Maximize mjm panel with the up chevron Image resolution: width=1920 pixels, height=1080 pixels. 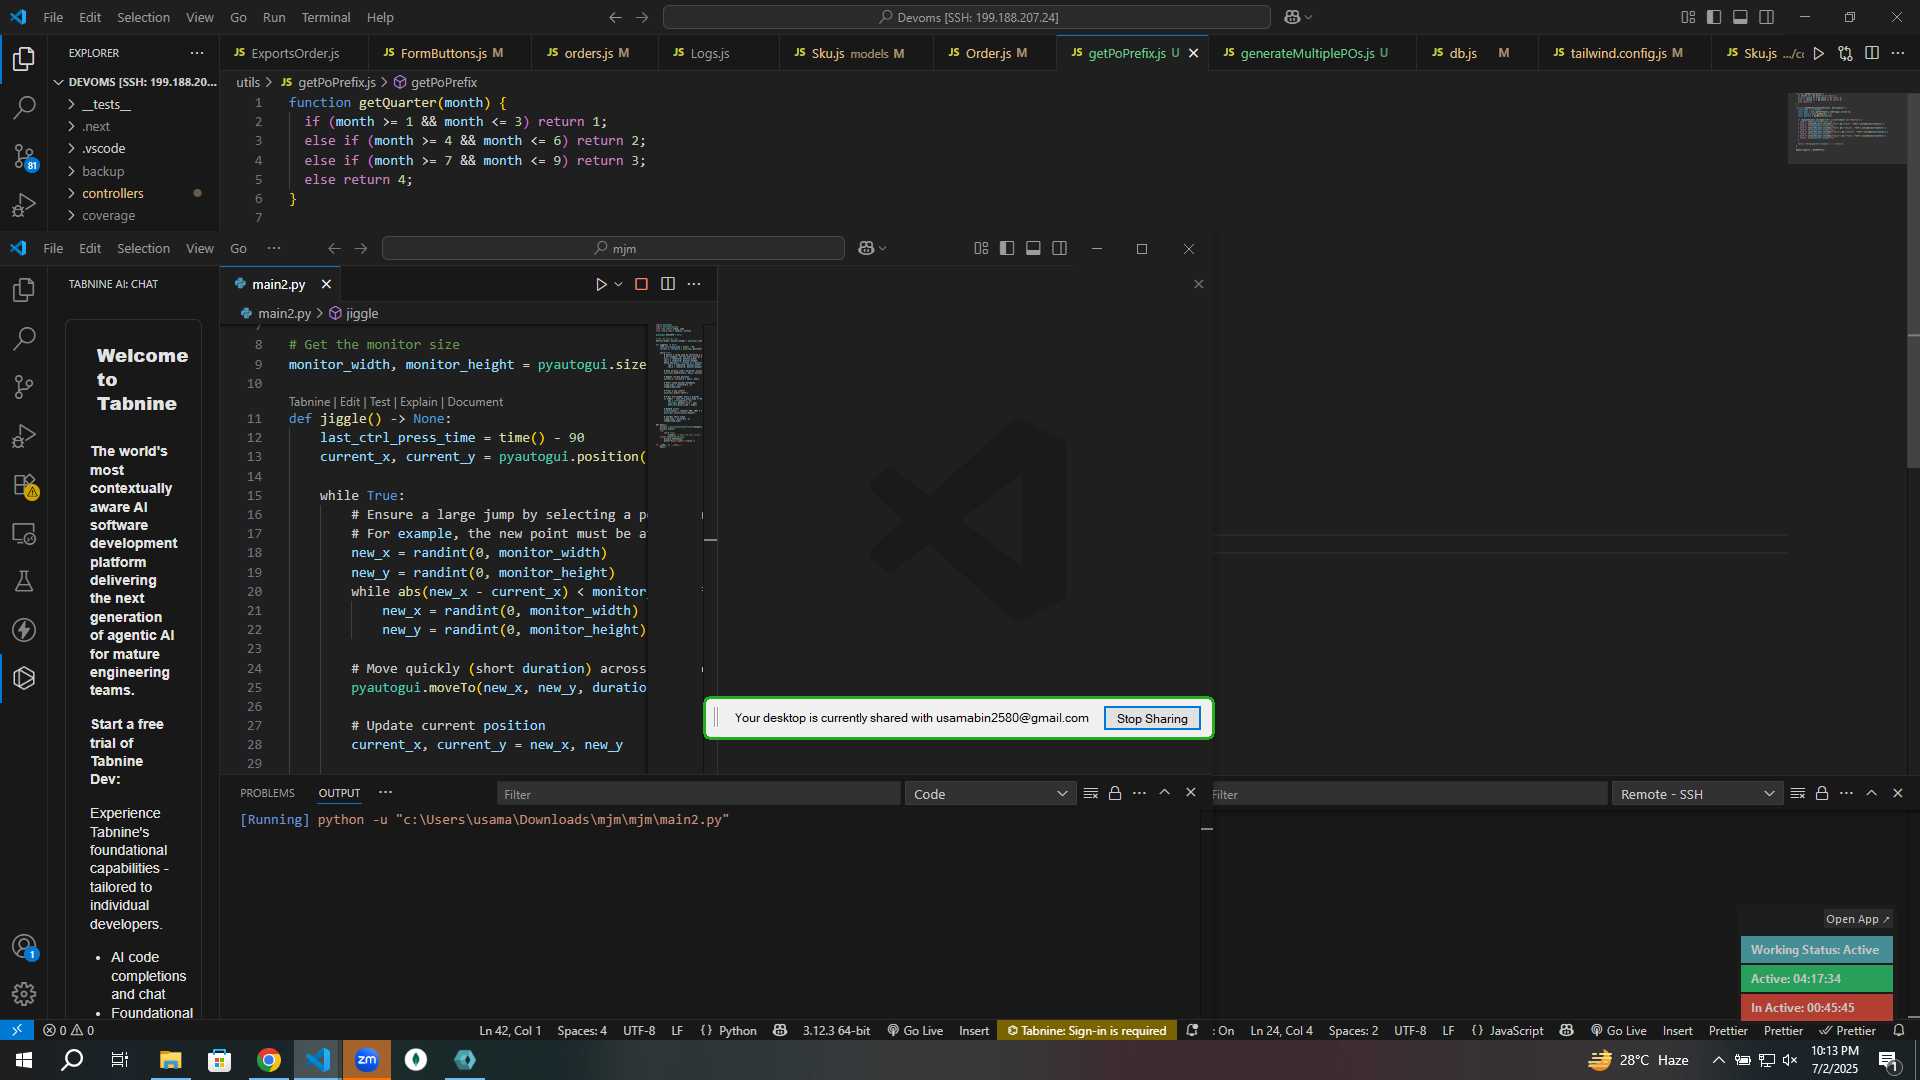pos(1164,793)
